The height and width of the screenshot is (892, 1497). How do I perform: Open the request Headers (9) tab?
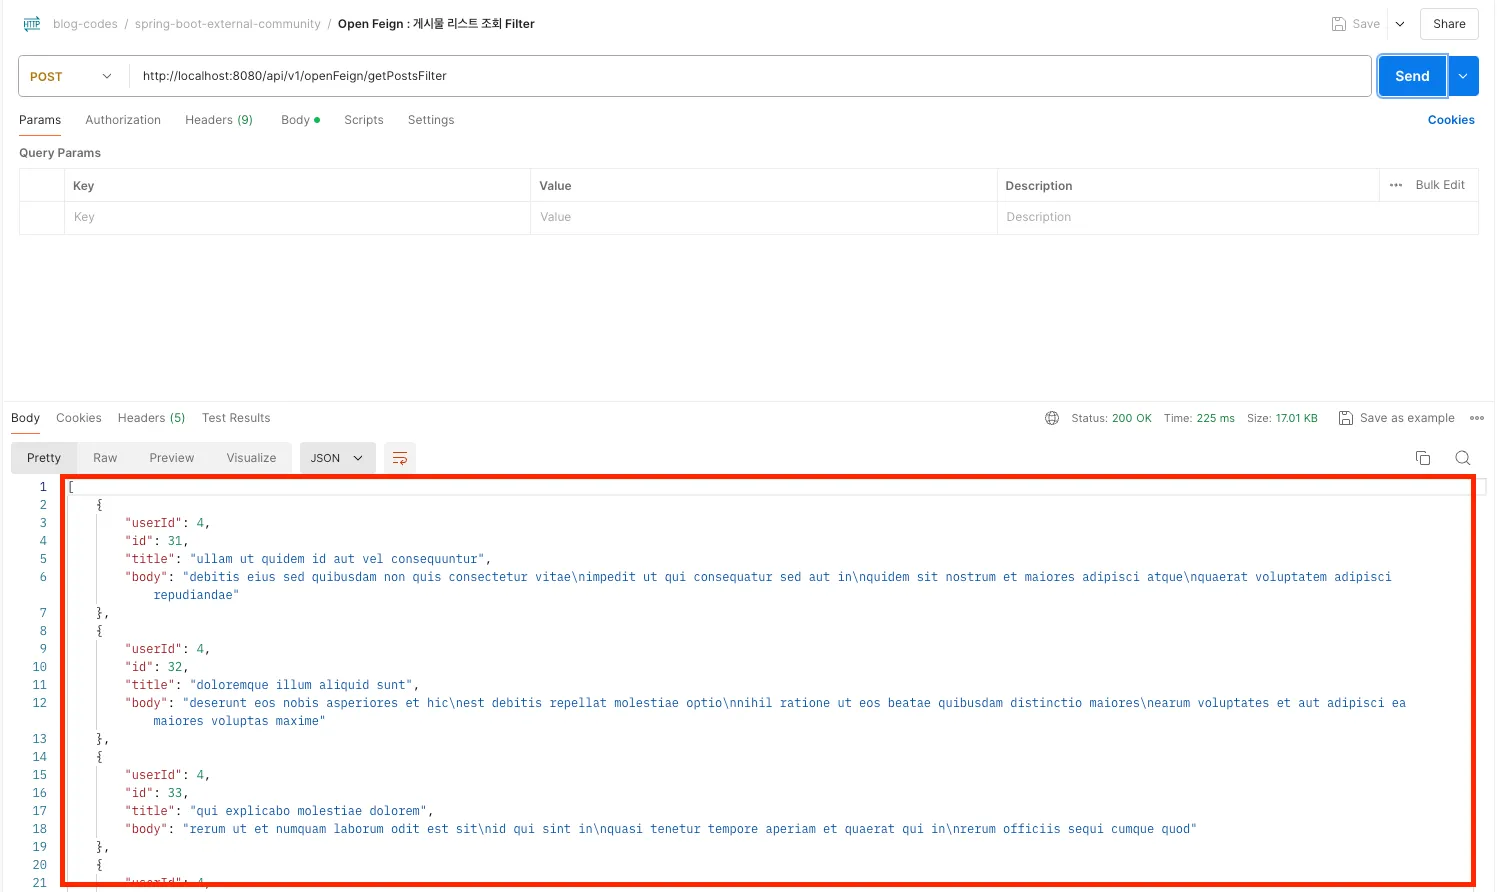(x=219, y=120)
